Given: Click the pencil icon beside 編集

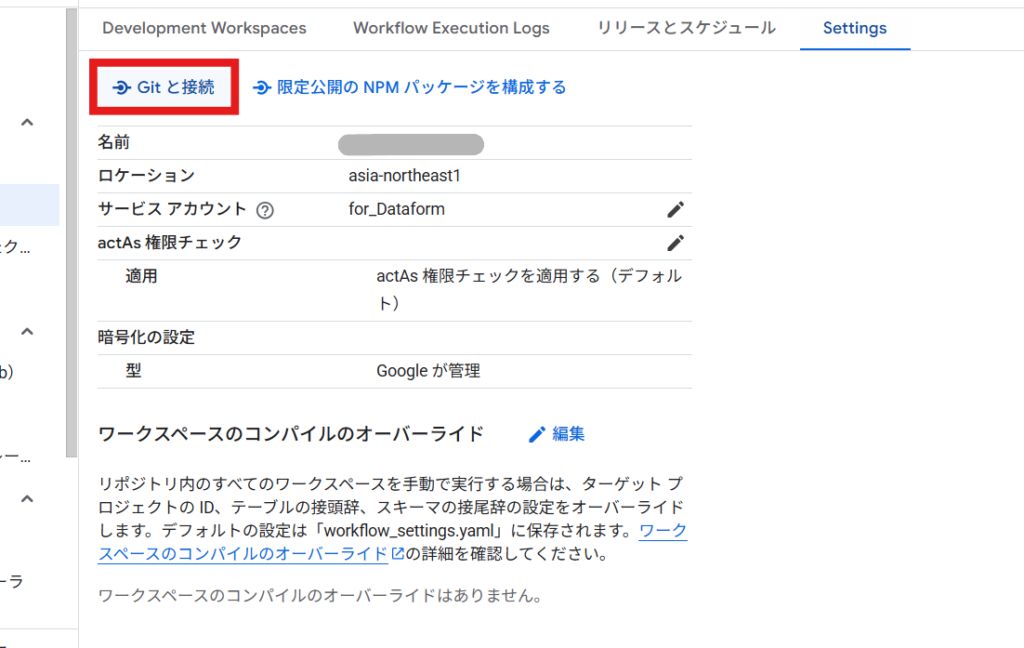Looking at the screenshot, I should [537, 434].
